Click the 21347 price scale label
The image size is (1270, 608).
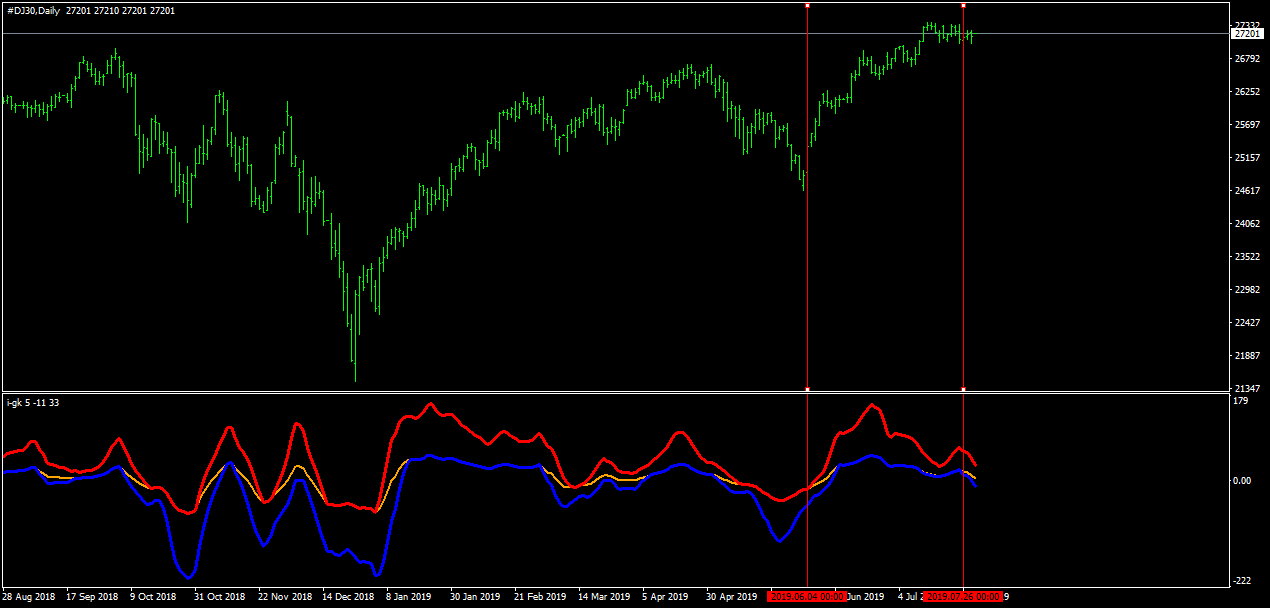click(x=1247, y=389)
